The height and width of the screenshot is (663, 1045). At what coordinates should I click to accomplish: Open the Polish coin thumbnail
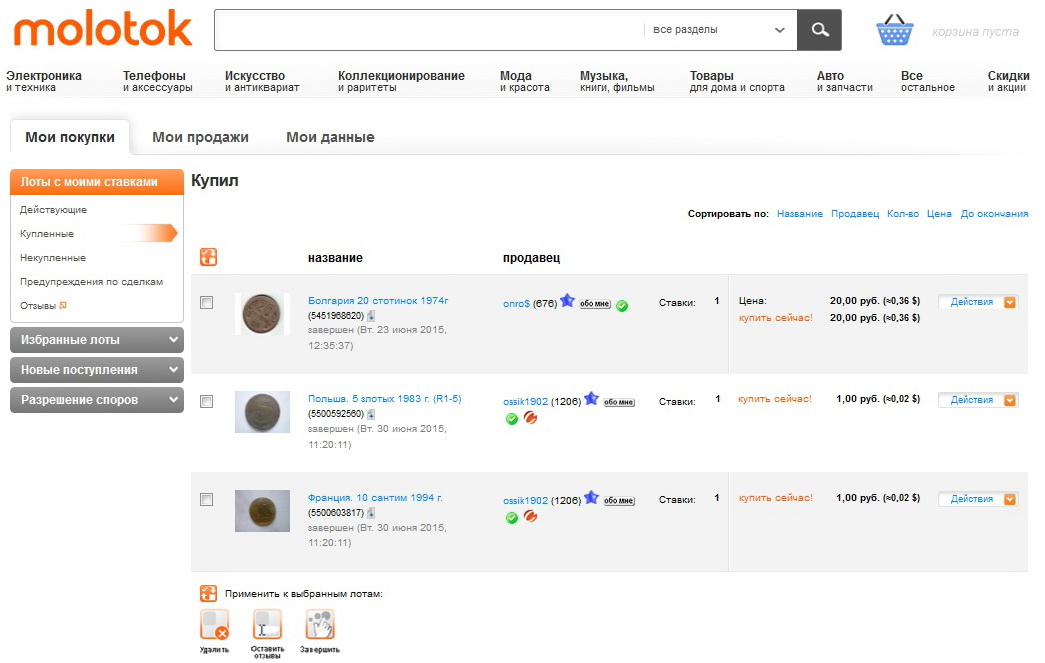pos(262,412)
